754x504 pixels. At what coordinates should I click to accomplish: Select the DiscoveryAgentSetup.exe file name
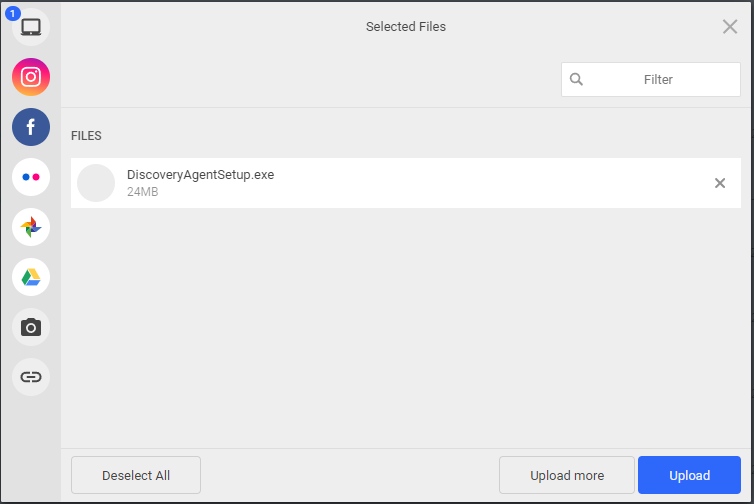pos(200,175)
